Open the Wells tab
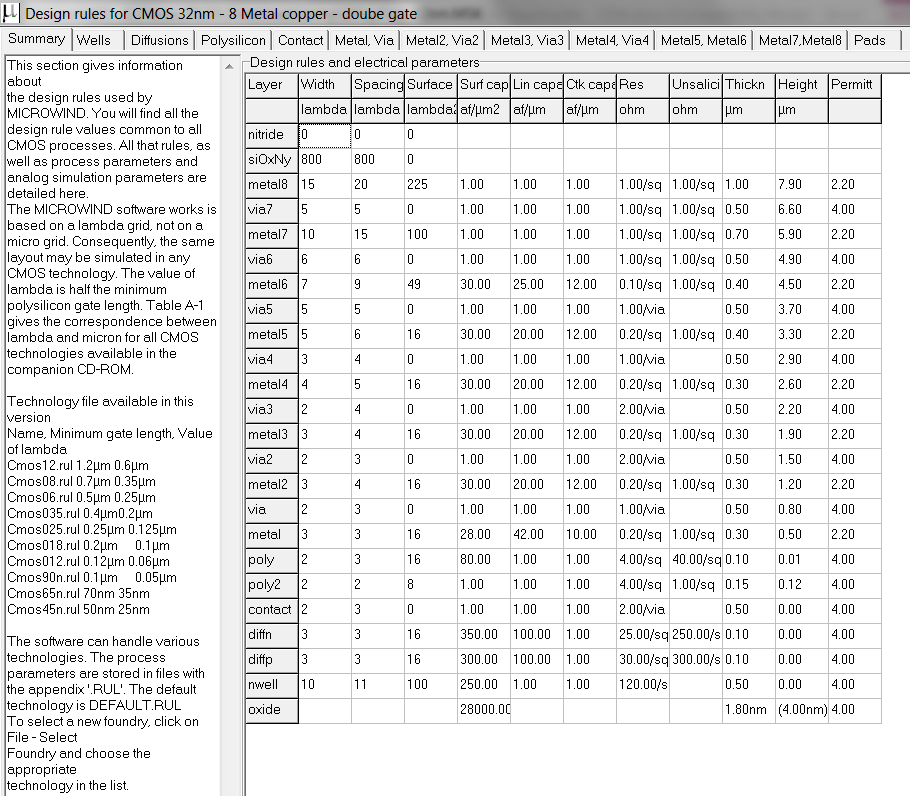Viewport: 910px width, 796px height. point(98,40)
